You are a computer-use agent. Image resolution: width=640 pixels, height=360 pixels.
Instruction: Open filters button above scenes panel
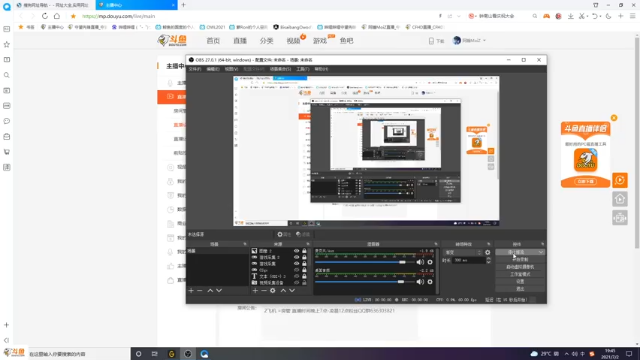[x=303, y=234]
